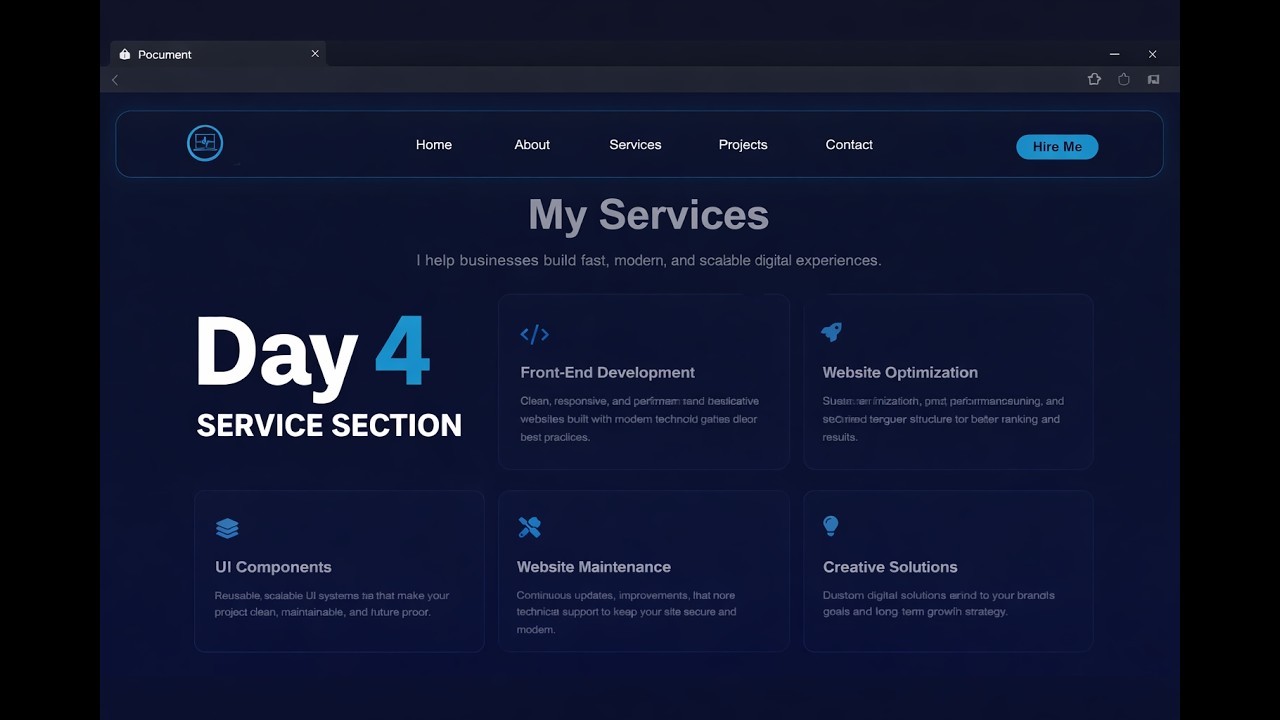Click the code brackets icon for Front-End Development
Screen dimensions: 1280x720
point(535,334)
